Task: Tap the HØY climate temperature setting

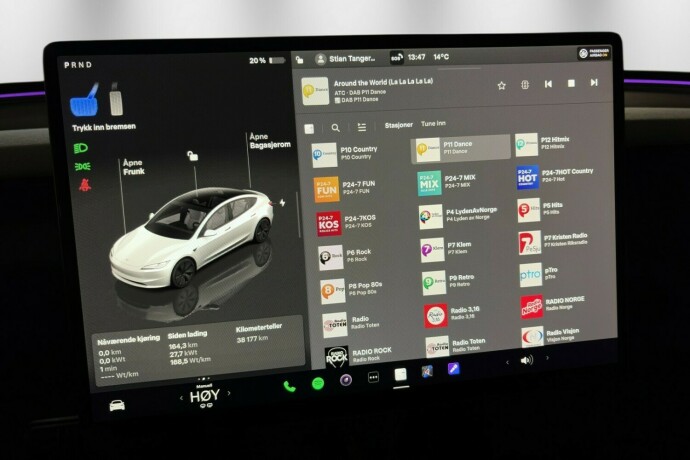Action: click(x=204, y=396)
